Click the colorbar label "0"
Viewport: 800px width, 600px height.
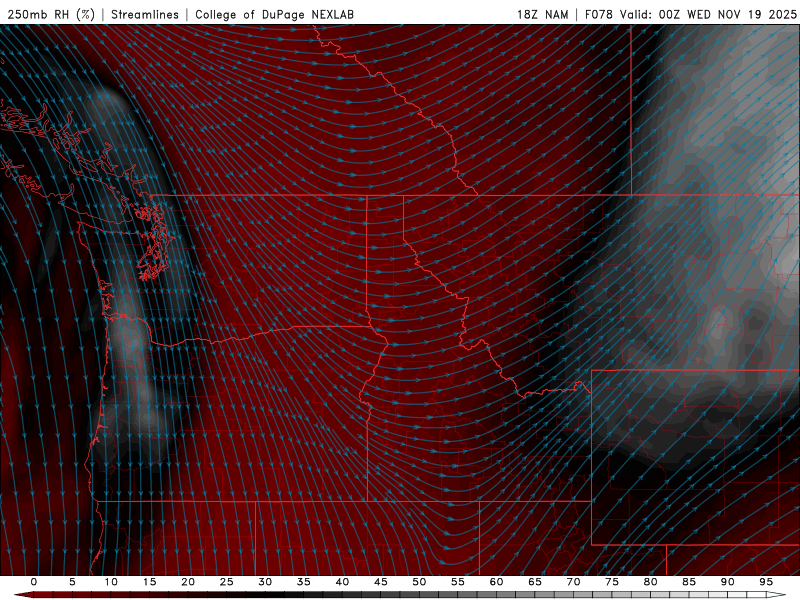34,582
